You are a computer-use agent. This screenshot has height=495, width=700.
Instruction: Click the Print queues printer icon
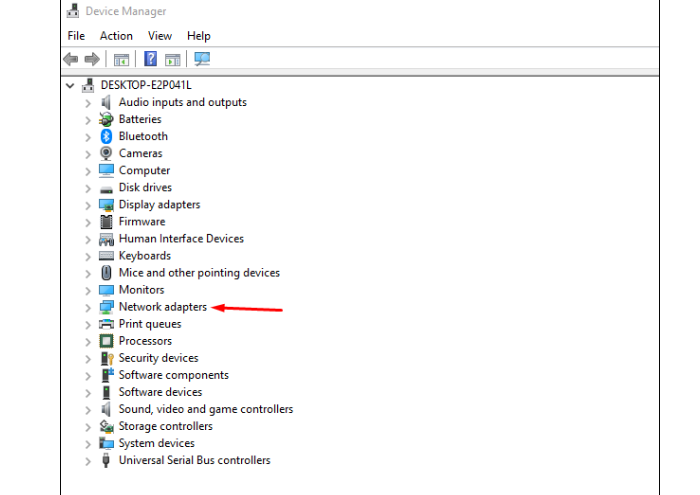(x=106, y=324)
